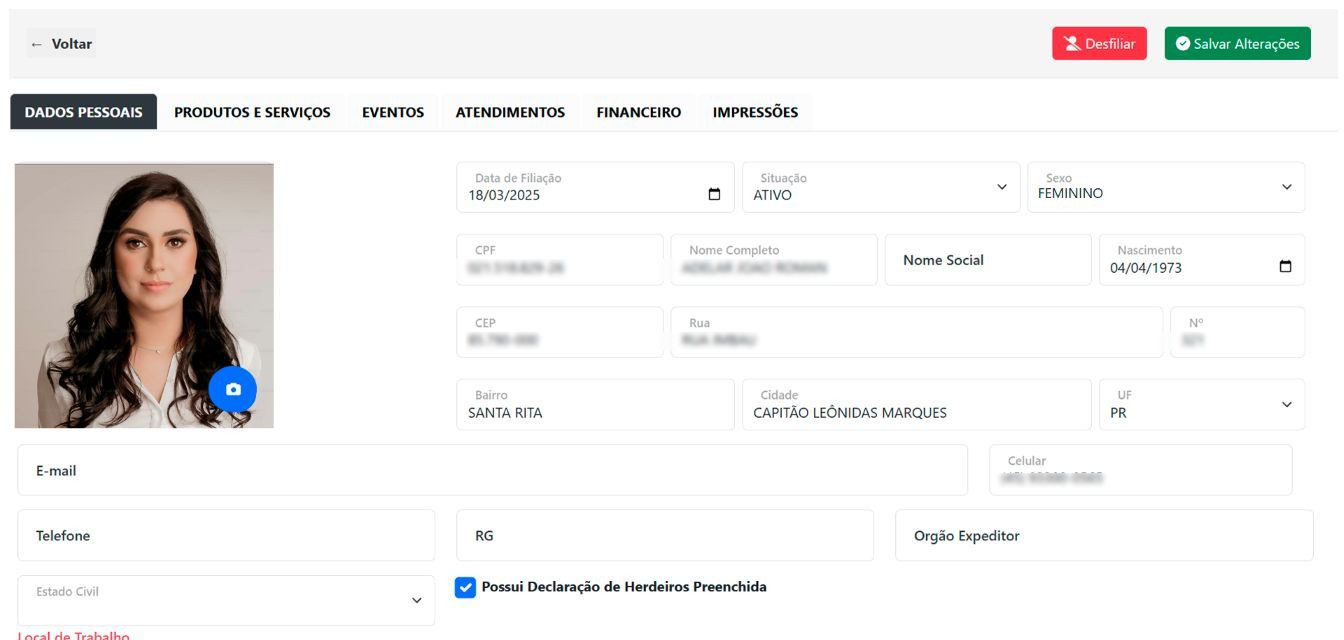1344x640 pixels.
Task: Switch to the PRODUTOS E SERVIÇOS tab
Action: pos(253,112)
